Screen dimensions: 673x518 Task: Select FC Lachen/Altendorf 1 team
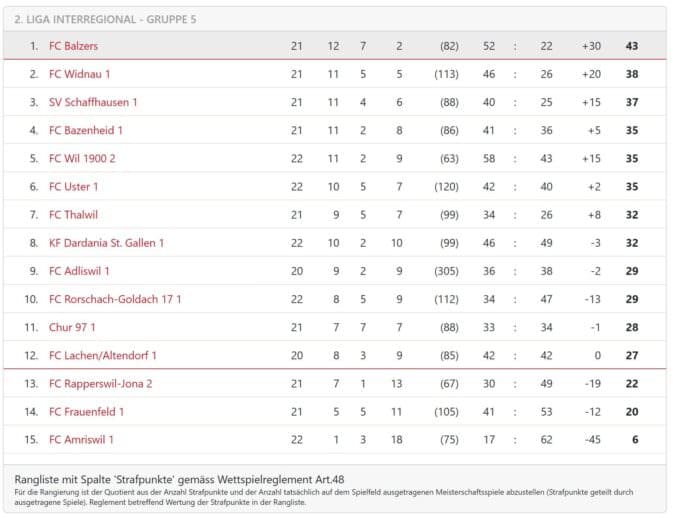(x=103, y=355)
